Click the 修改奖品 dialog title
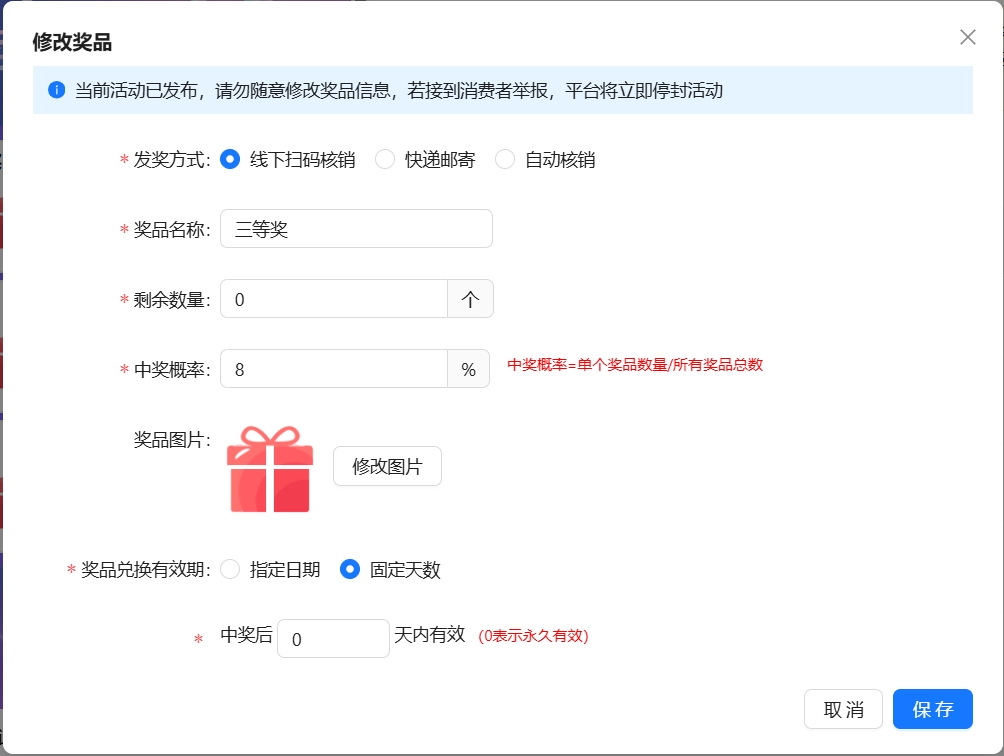 [x=72, y=42]
